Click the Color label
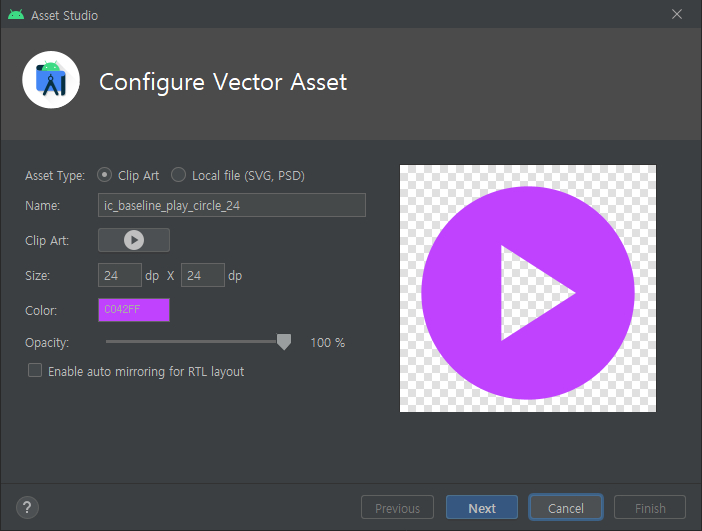This screenshot has width=702, height=531. (x=41, y=310)
